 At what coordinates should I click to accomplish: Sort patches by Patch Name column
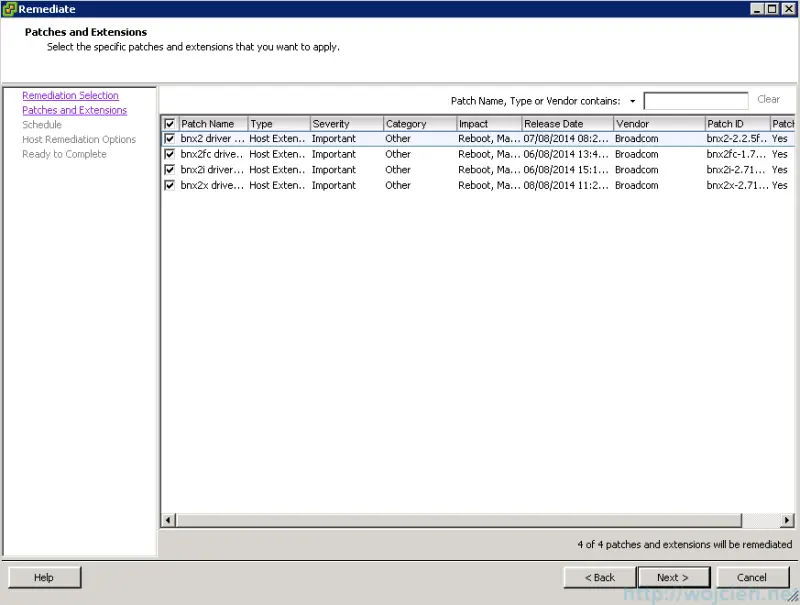pos(210,123)
